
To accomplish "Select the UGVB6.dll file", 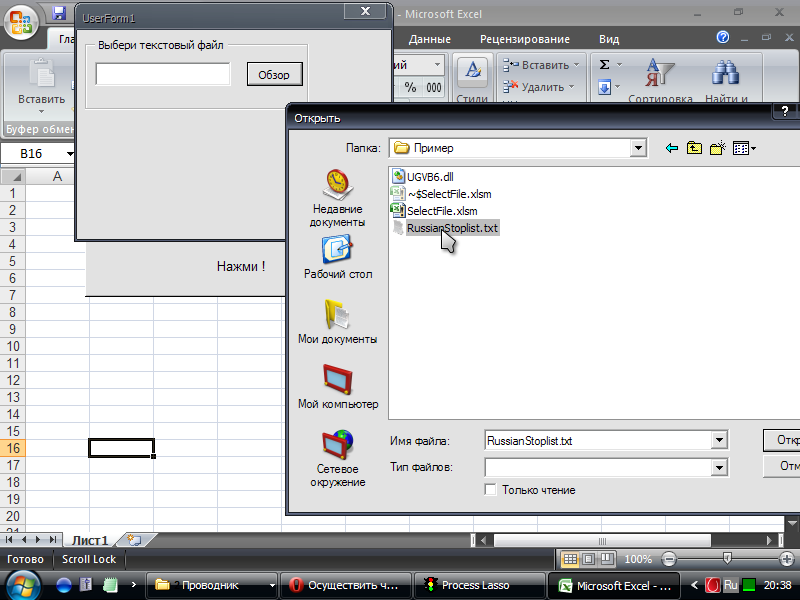I will click(x=422, y=177).
